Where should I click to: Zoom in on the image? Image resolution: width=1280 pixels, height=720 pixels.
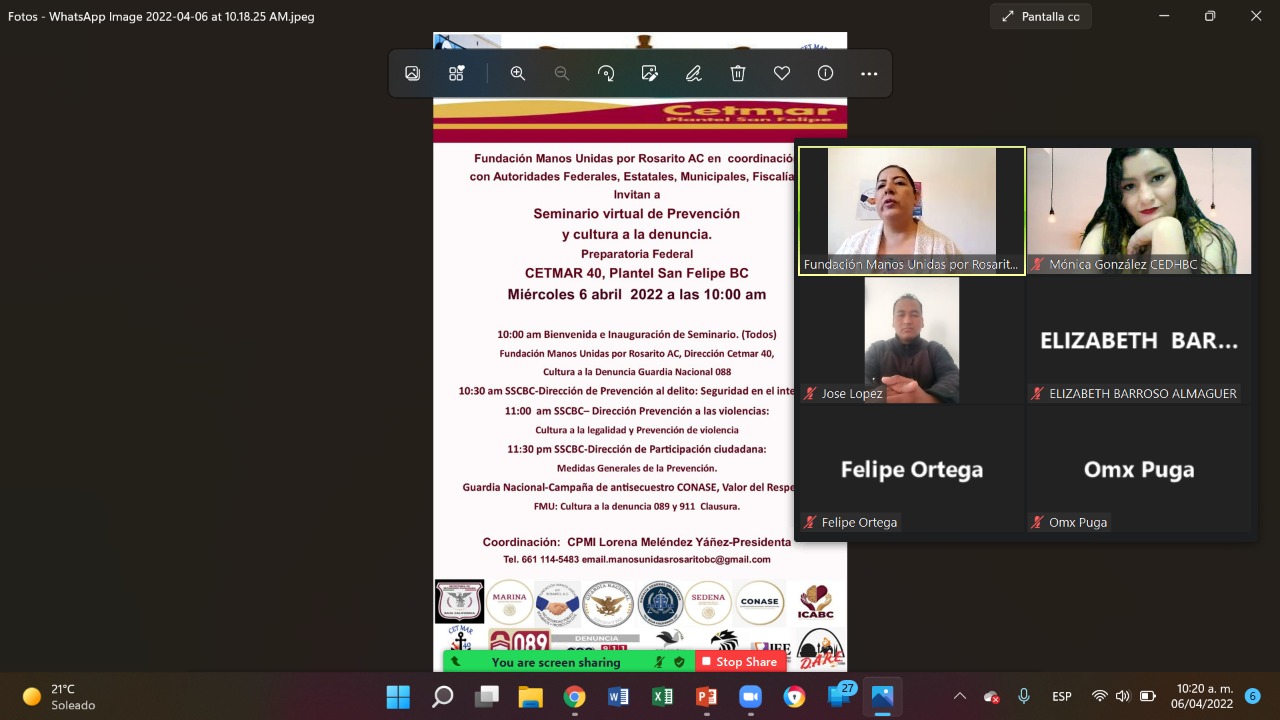pyautogui.click(x=518, y=73)
